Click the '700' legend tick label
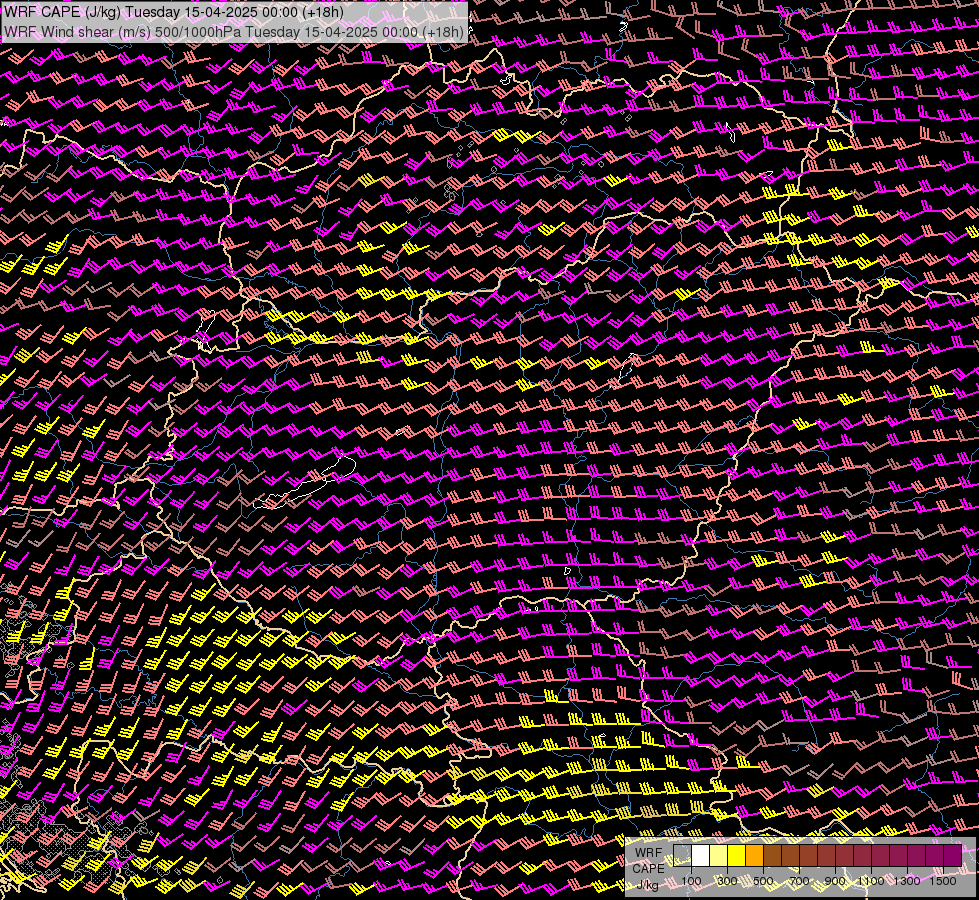Viewport: 979px width, 900px height. (x=799, y=881)
